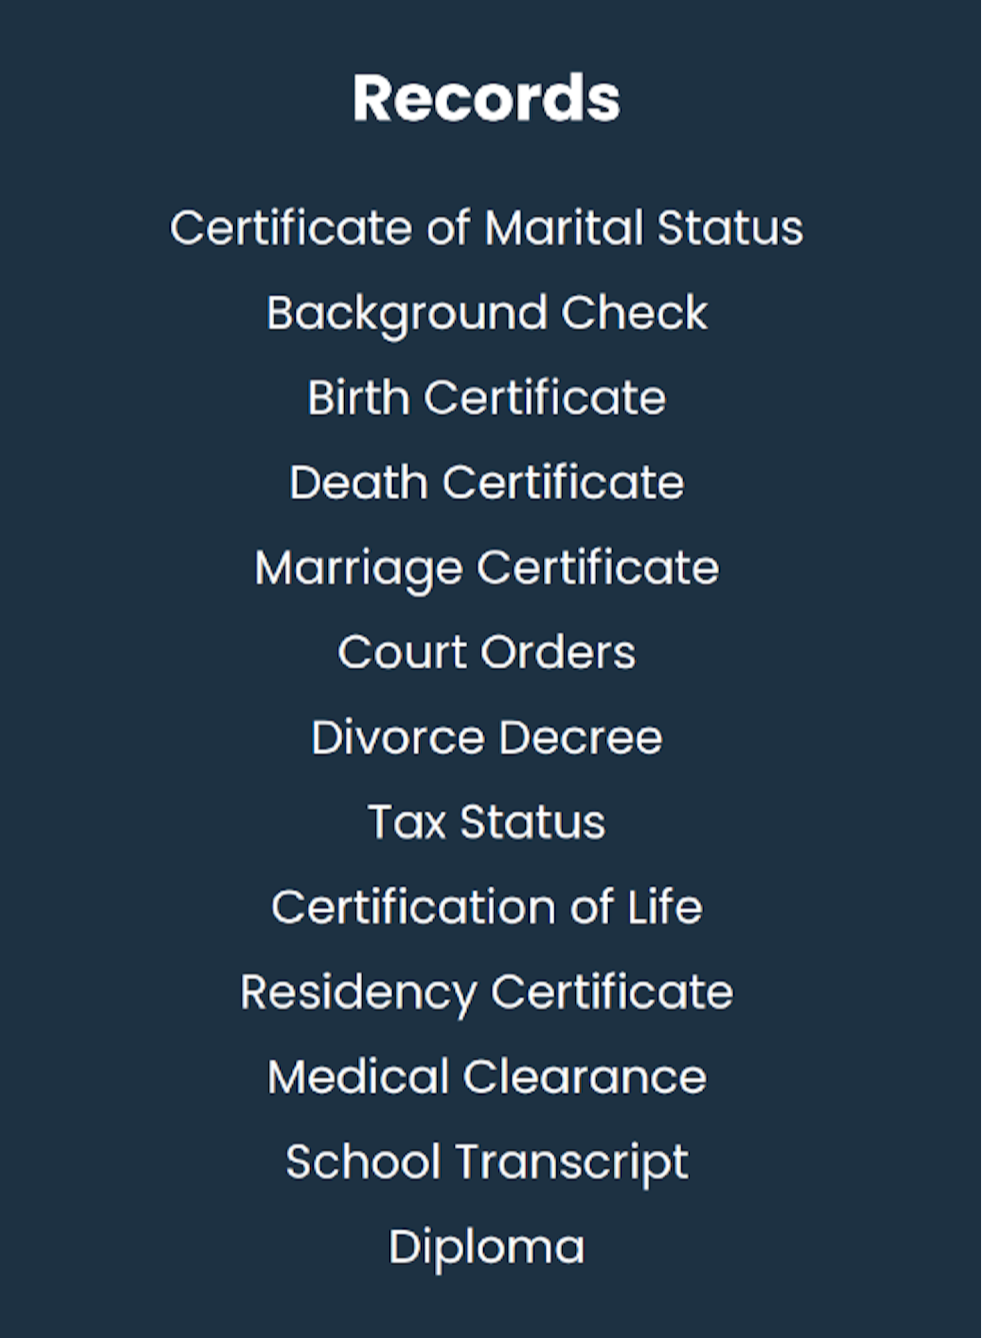Open the Death Certificate page
982x1338 pixels.
pyautogui.click(x=486, y=483)
